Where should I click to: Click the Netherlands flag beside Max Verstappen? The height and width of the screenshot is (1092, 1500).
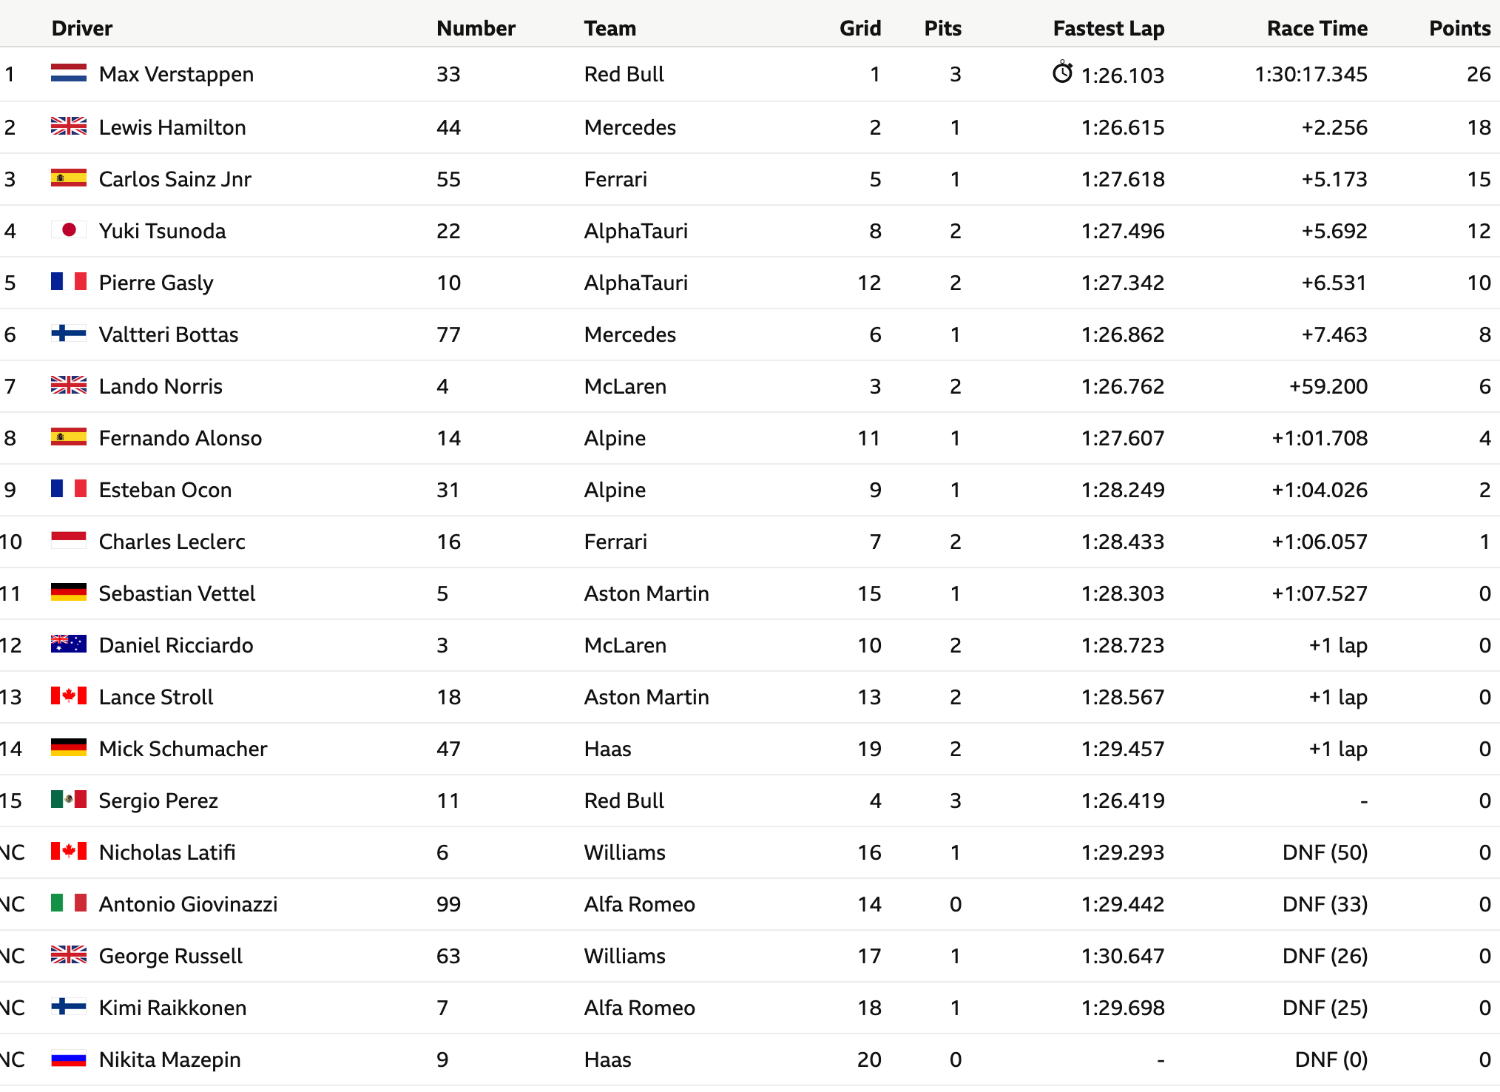[x=69, y=73]
